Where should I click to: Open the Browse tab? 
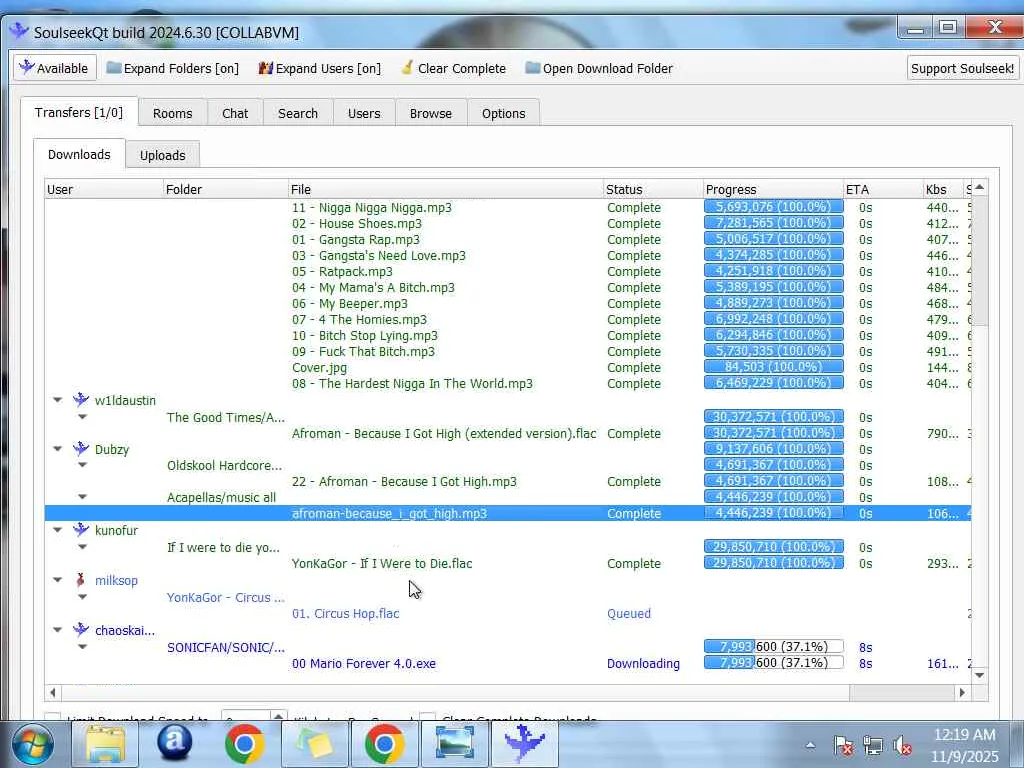[431, 113]
